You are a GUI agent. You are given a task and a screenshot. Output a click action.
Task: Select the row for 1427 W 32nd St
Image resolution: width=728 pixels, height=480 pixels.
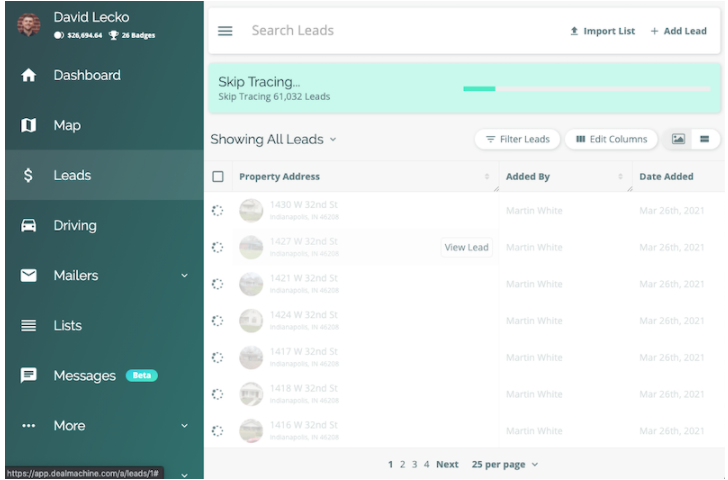pos(217,247)
